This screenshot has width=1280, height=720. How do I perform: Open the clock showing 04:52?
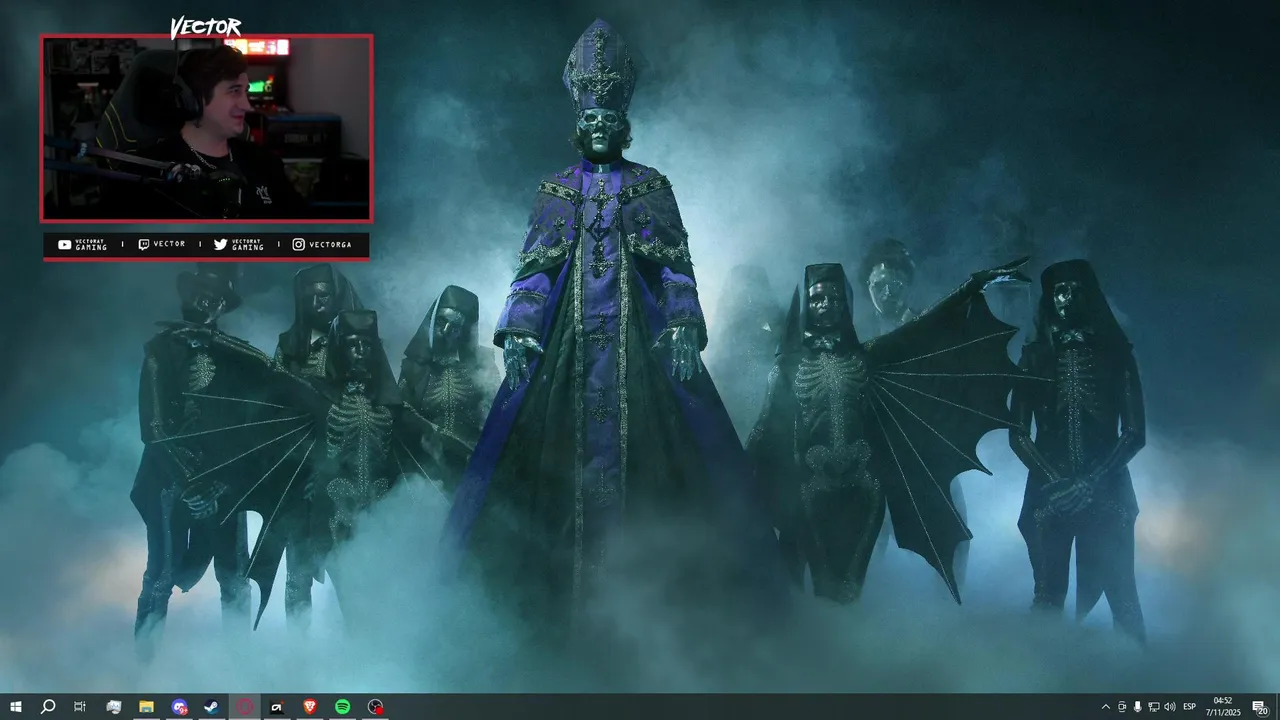(x=1223, y=707)
